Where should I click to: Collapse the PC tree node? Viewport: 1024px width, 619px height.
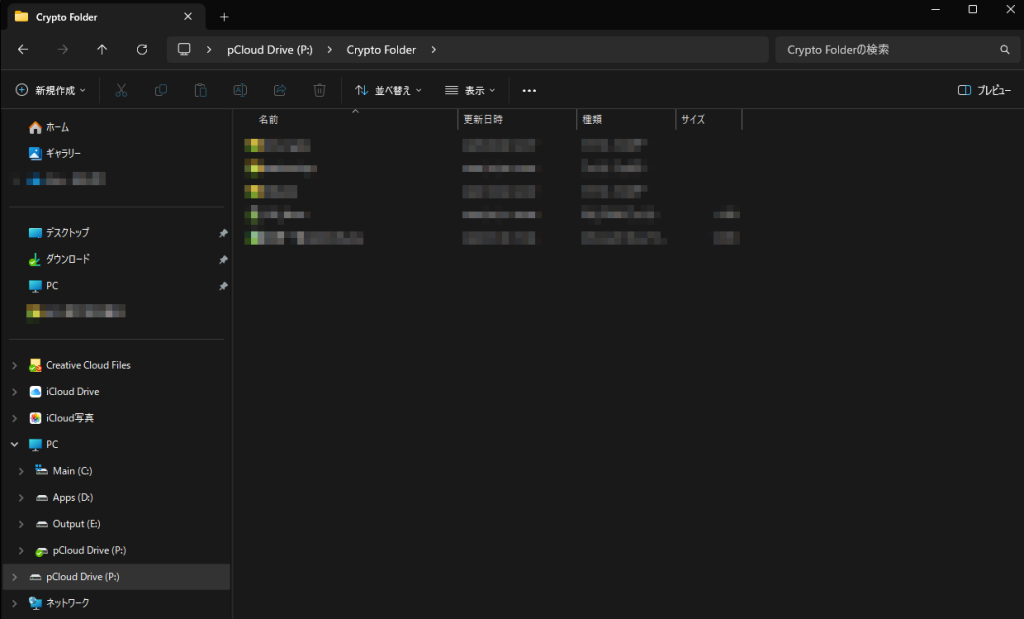pyautogui.click(x=14, y=445)
